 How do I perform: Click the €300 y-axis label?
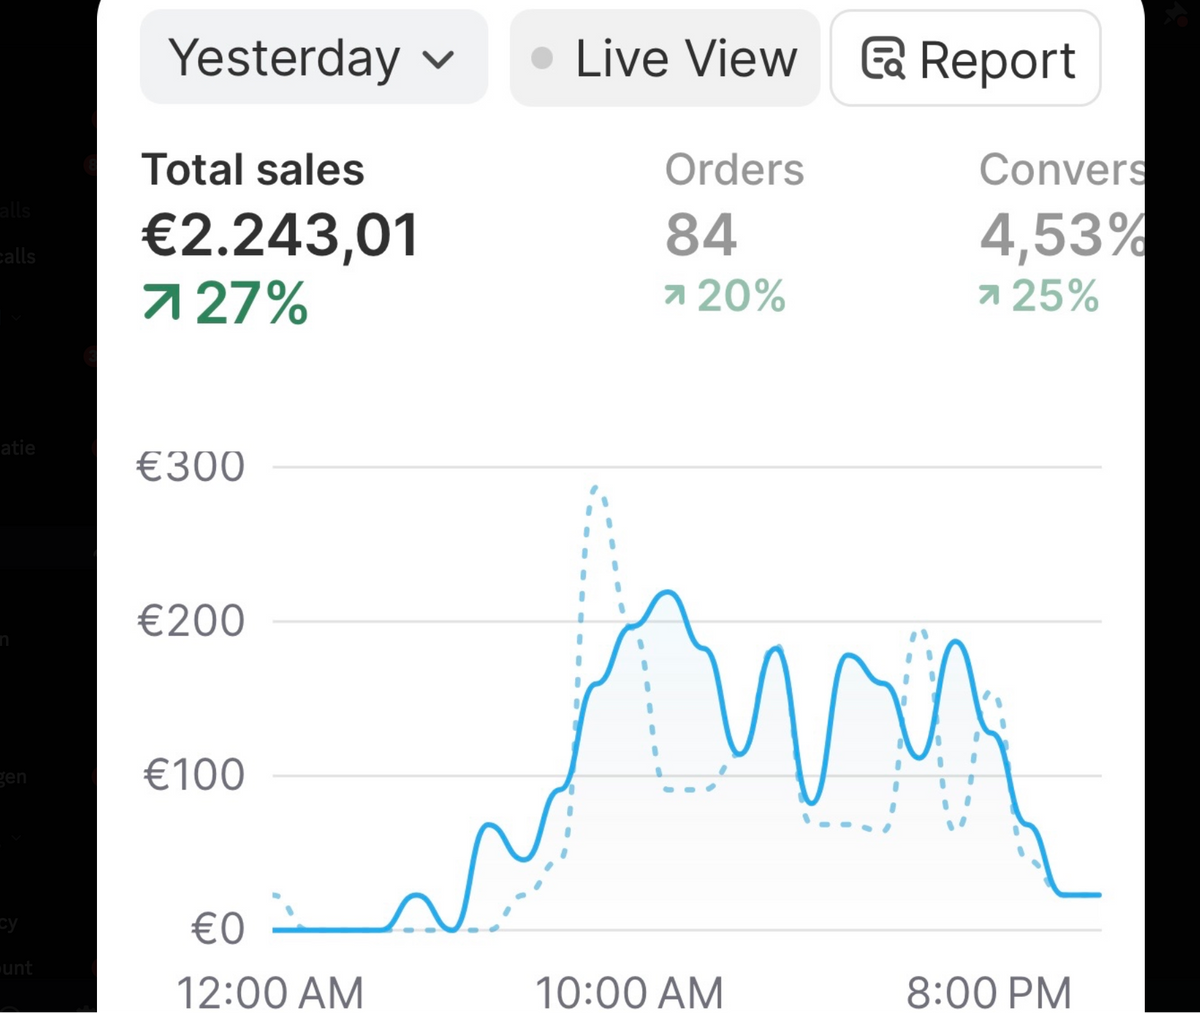tap(191, 466)
